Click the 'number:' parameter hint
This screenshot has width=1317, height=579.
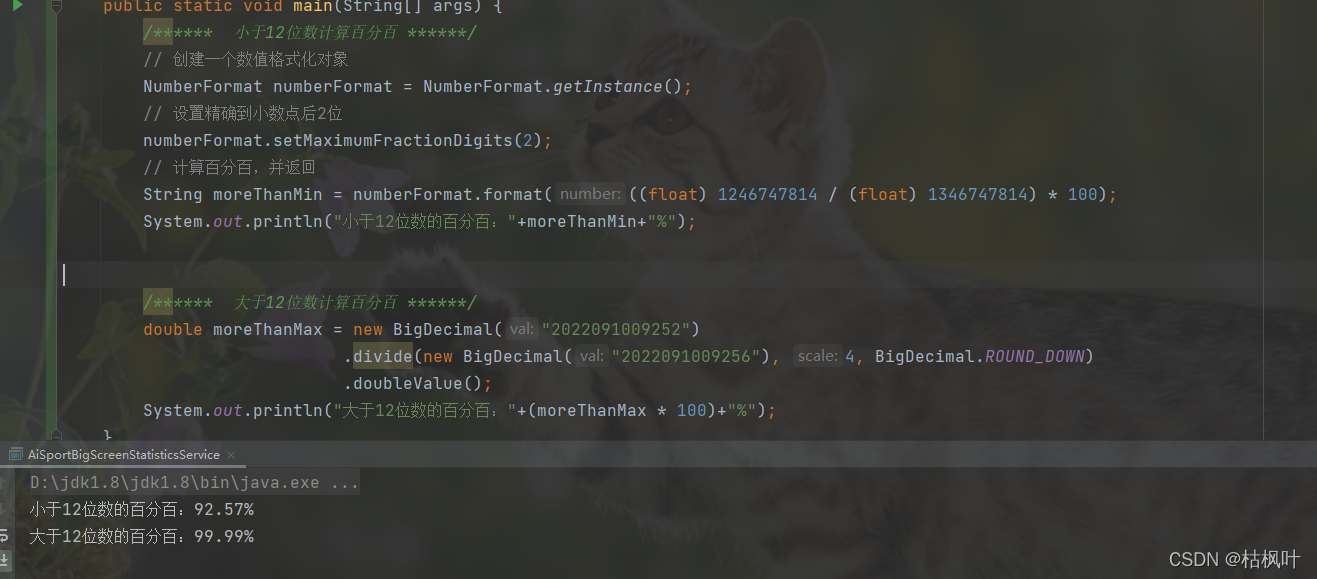591,194
